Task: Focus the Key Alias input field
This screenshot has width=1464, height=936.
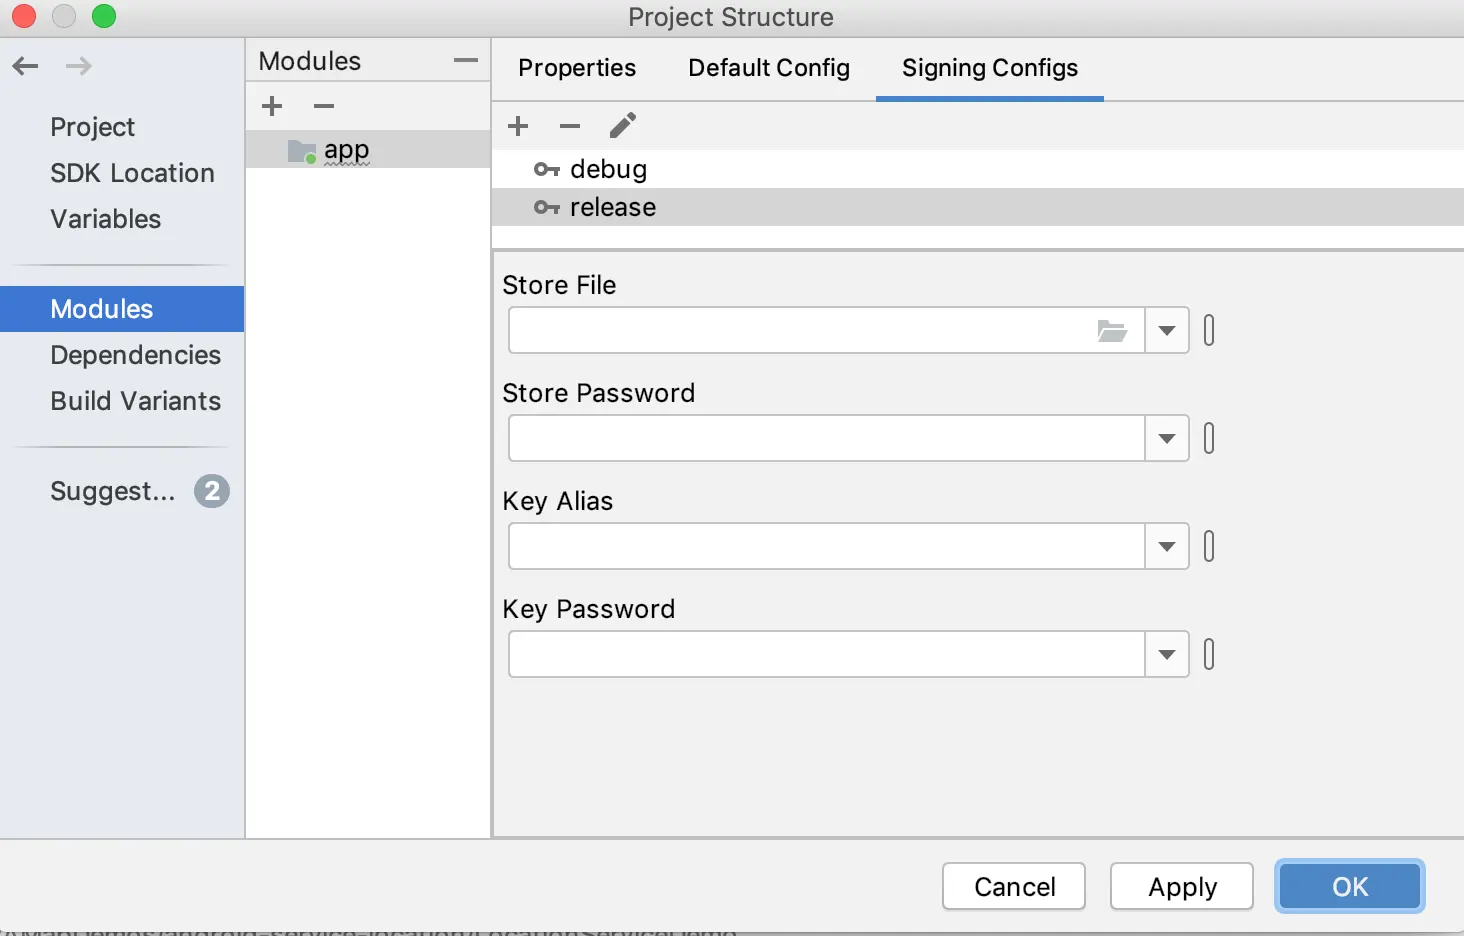Action: 826,547
